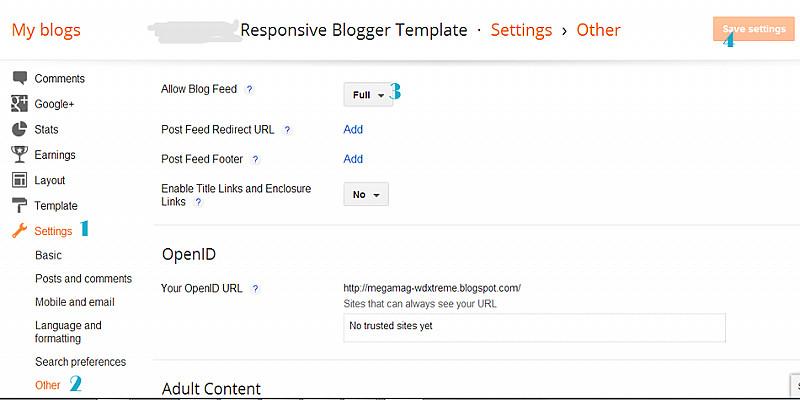Click the Comments speech bubble icon
The image size is (800, 400).
click(x=18, y=78)
